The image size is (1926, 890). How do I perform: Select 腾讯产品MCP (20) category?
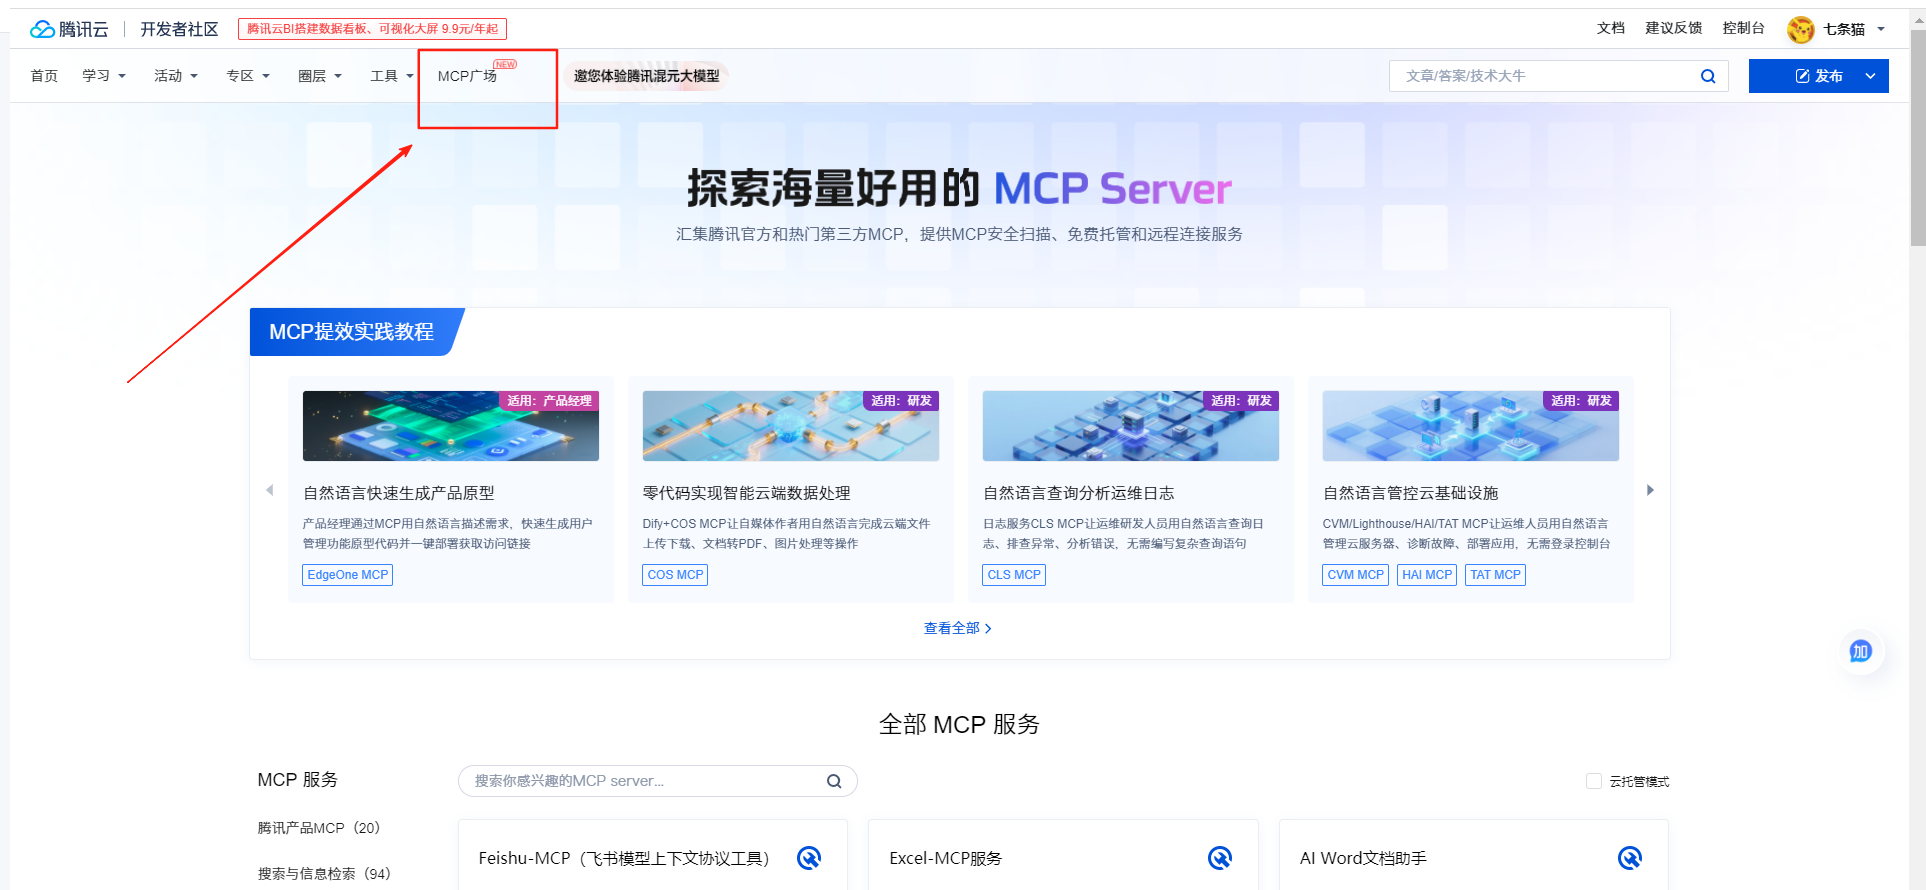(319, 828)
